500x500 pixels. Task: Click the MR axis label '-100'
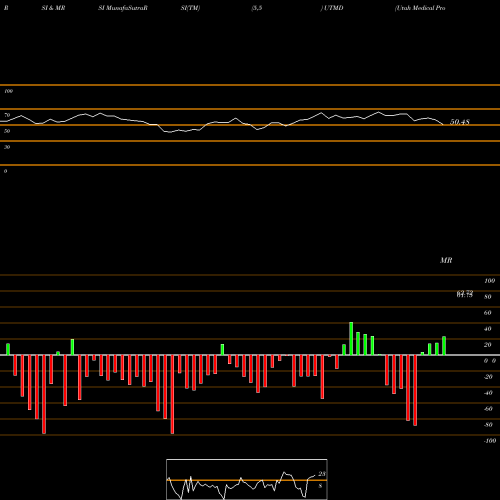490,441
